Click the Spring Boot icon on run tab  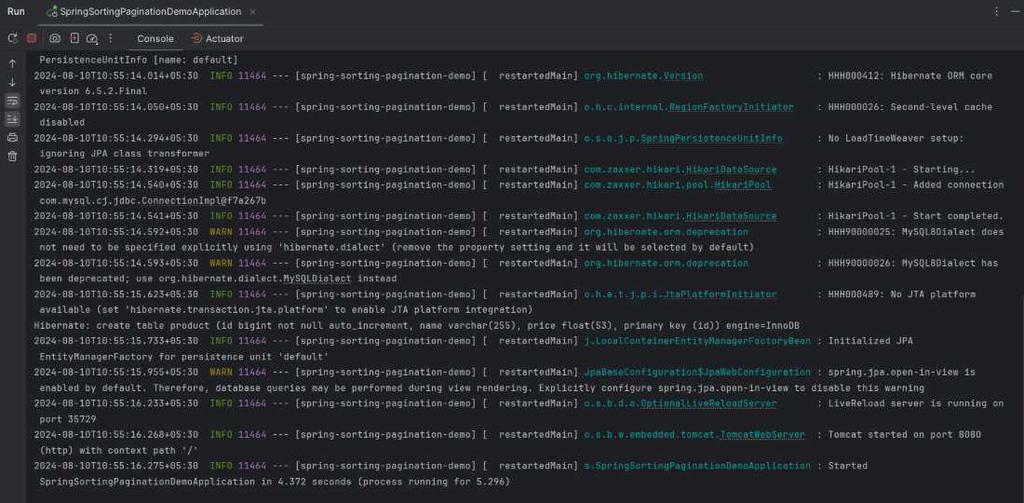52,12
